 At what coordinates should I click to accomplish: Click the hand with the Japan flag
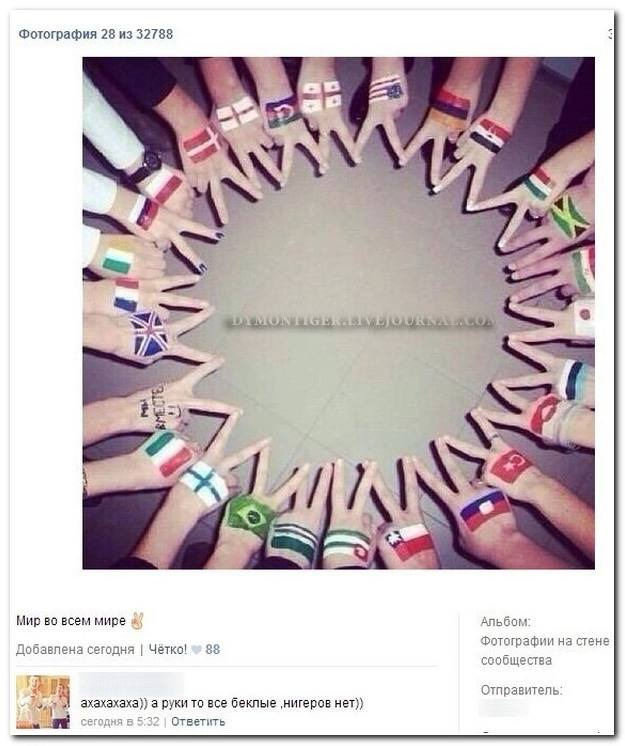583,315
